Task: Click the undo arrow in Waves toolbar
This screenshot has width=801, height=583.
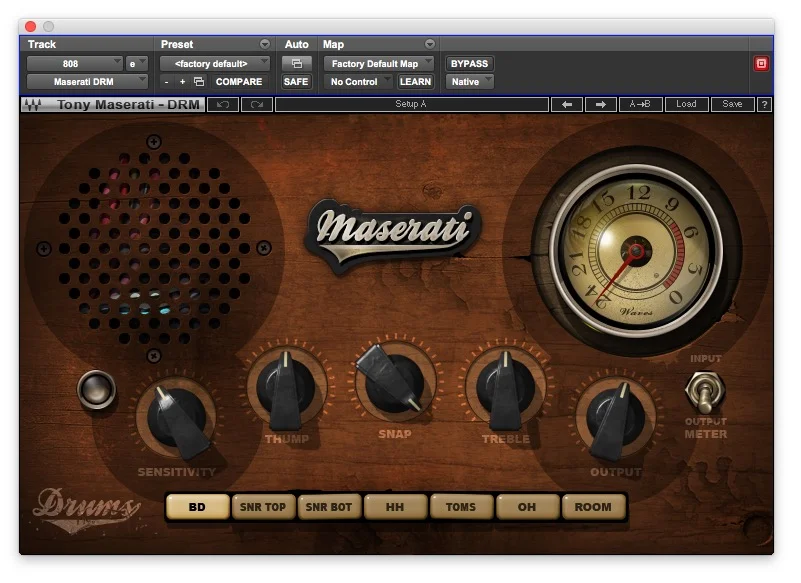Action: 223,104
